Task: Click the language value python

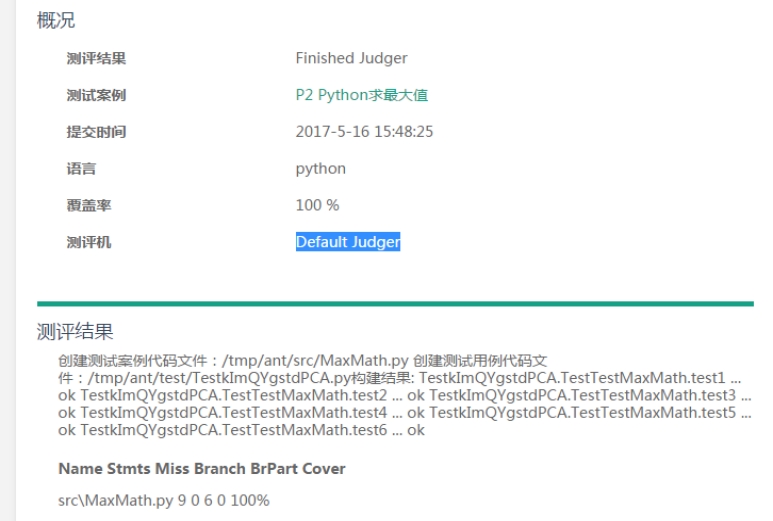Action: (x=320, y=169)
